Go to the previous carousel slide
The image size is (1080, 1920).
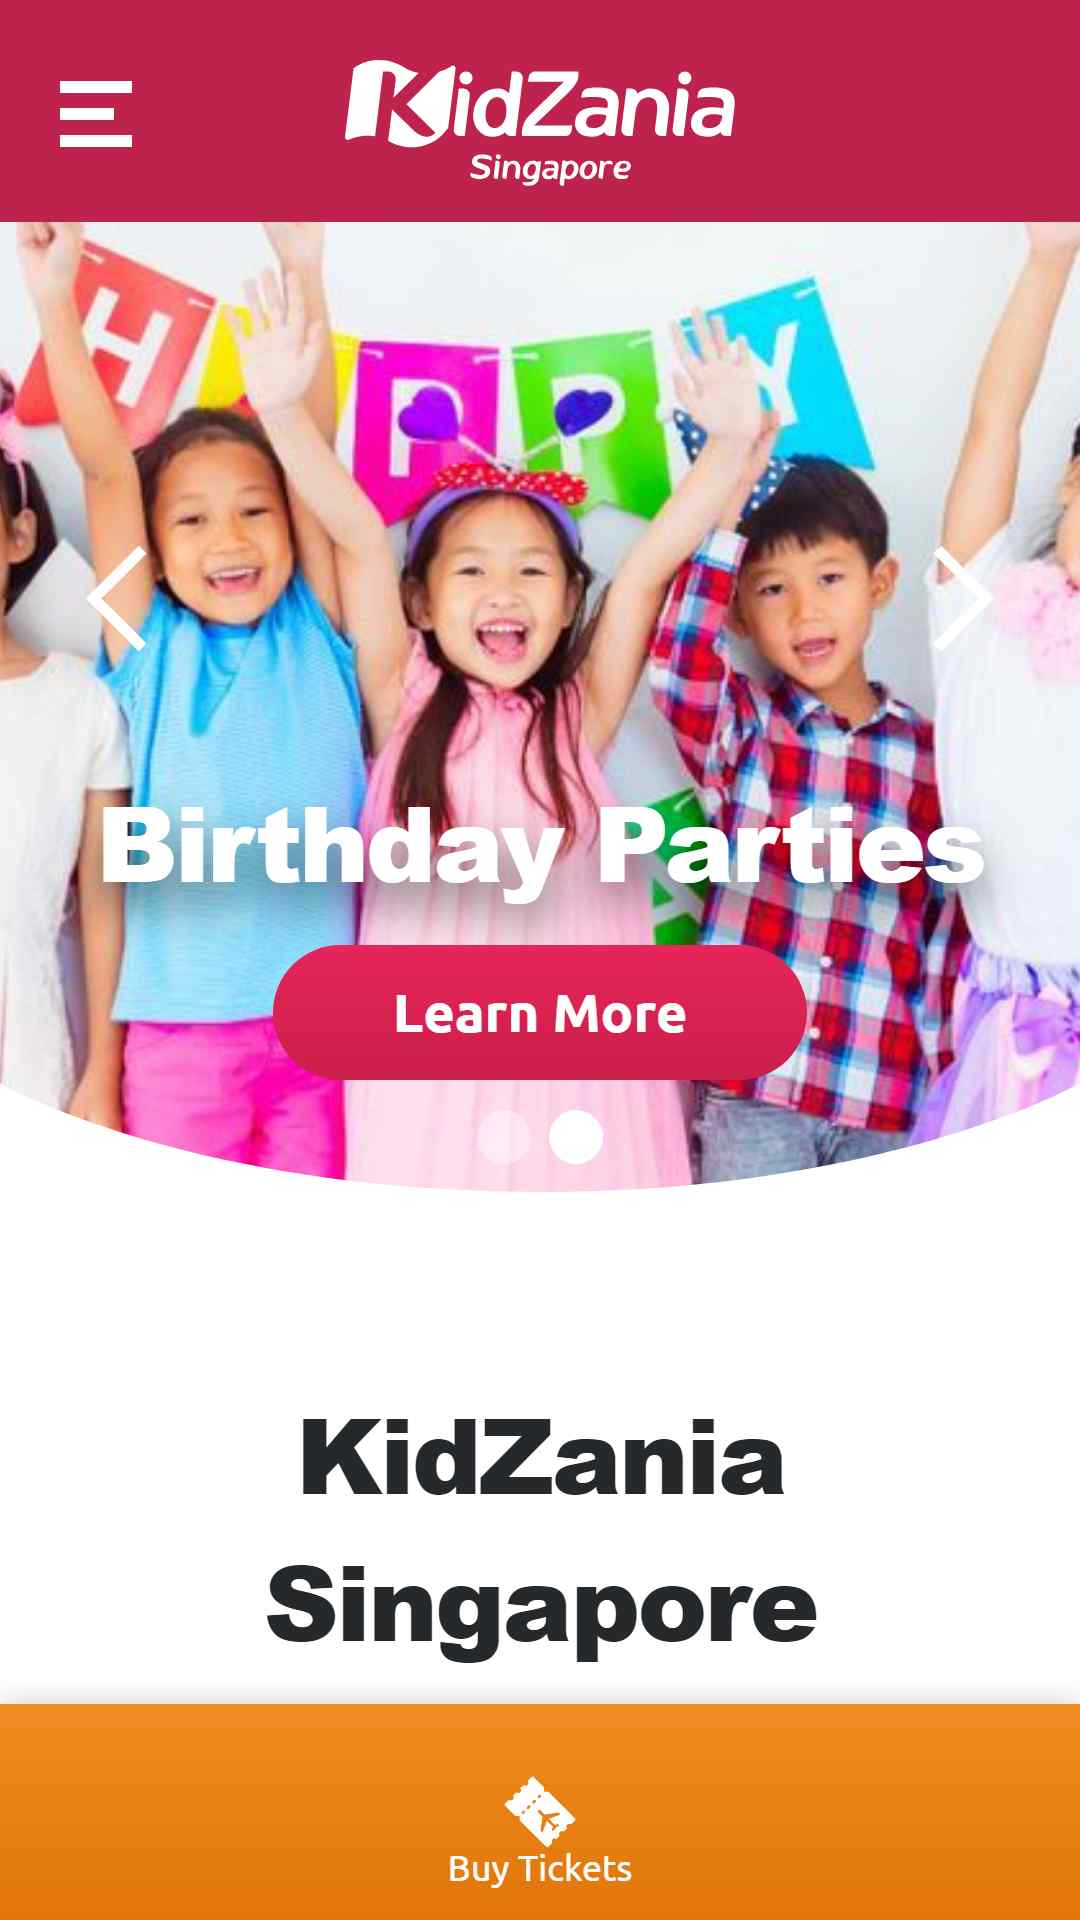(x=118, y=598)
